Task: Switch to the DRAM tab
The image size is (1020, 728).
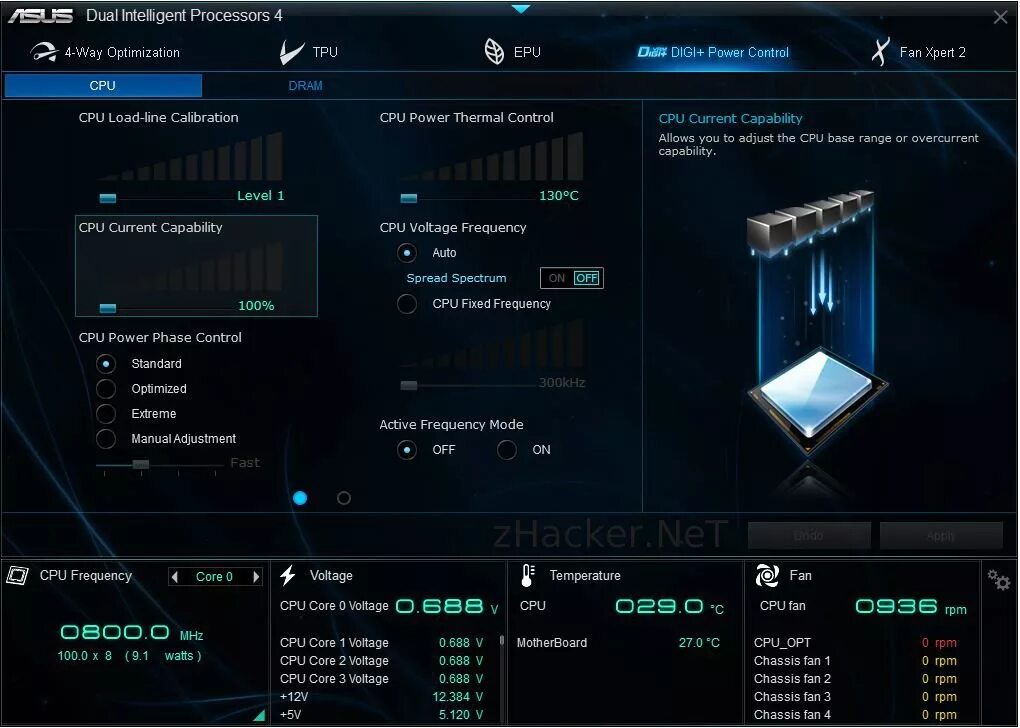Action: (x=305, y=85)
